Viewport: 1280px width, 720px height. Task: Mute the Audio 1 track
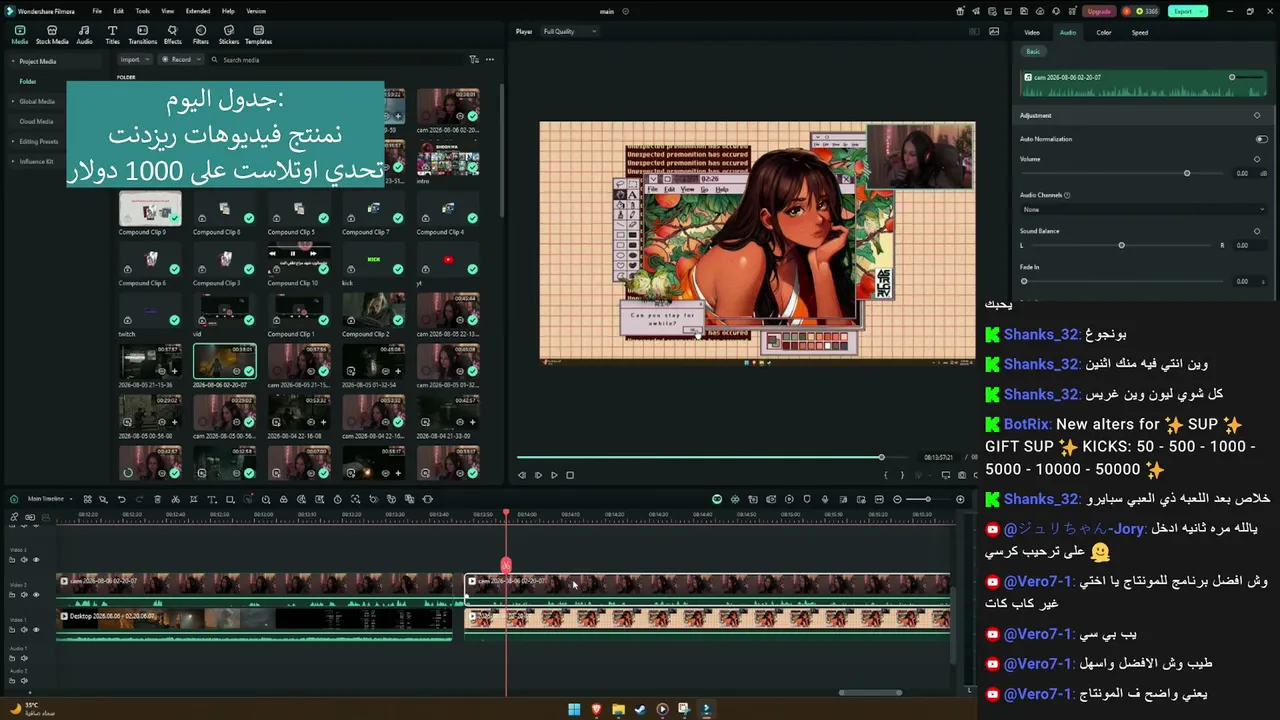(x=24, y=658)
